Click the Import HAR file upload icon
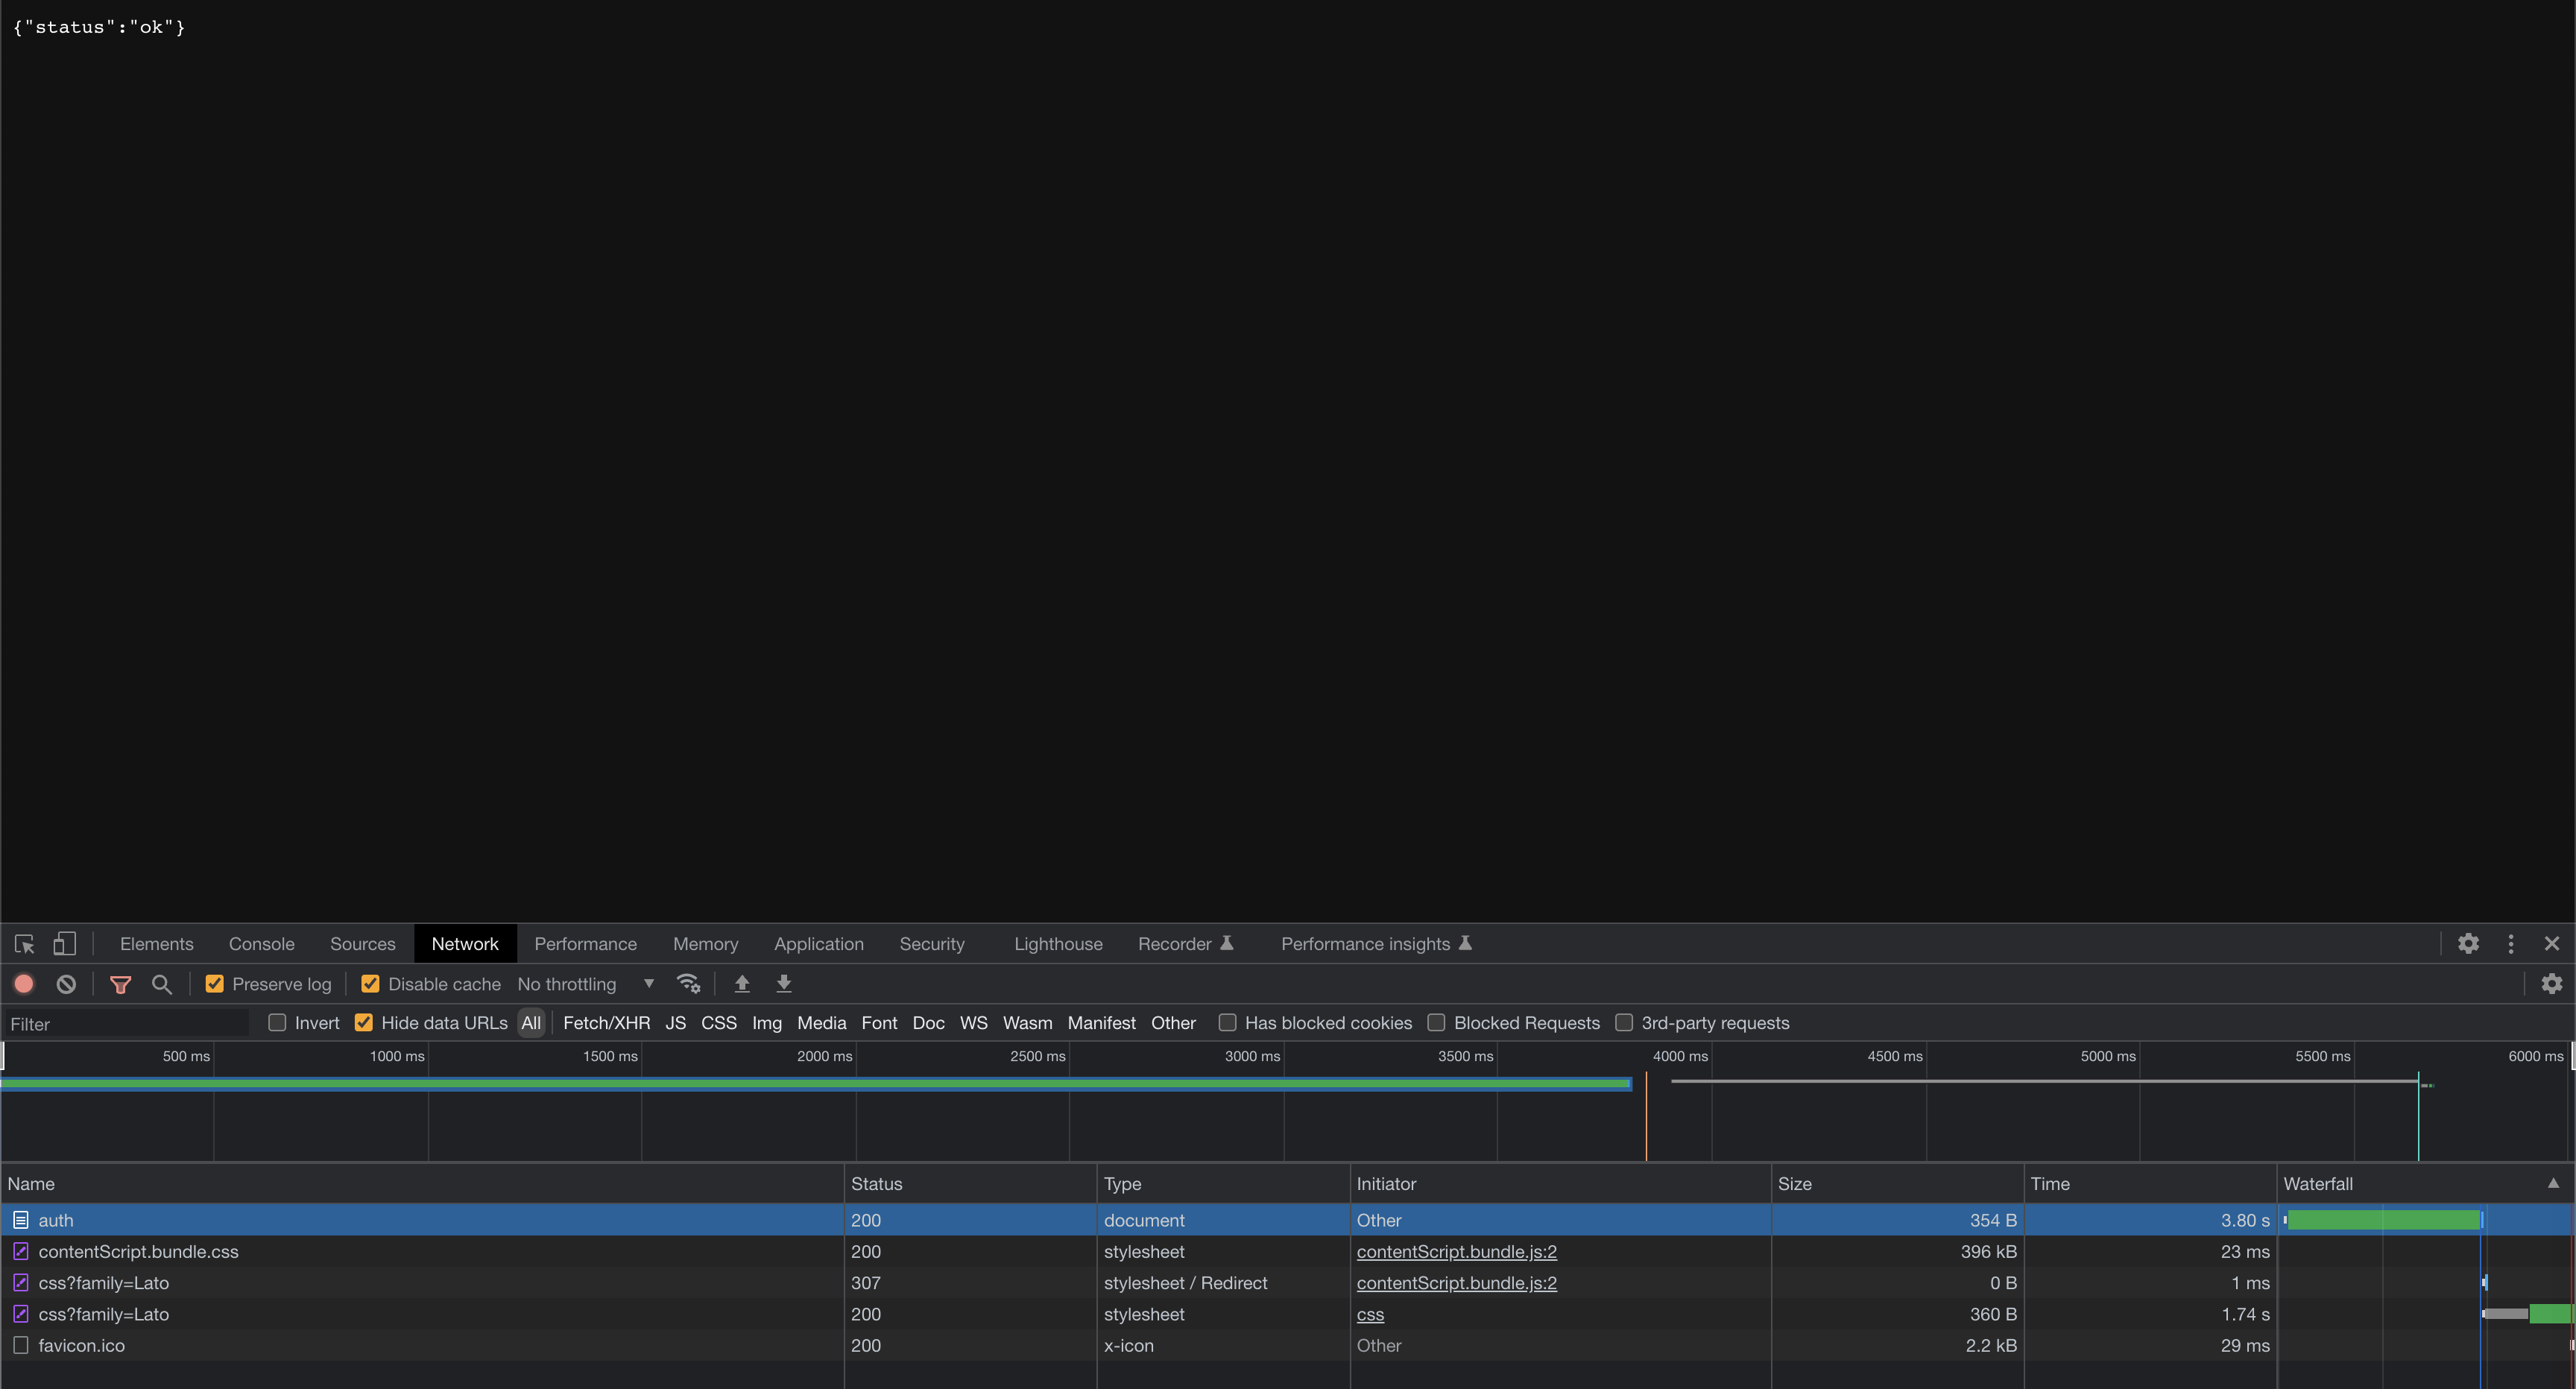The image size is (2576, 1389). tap(742, 984)
